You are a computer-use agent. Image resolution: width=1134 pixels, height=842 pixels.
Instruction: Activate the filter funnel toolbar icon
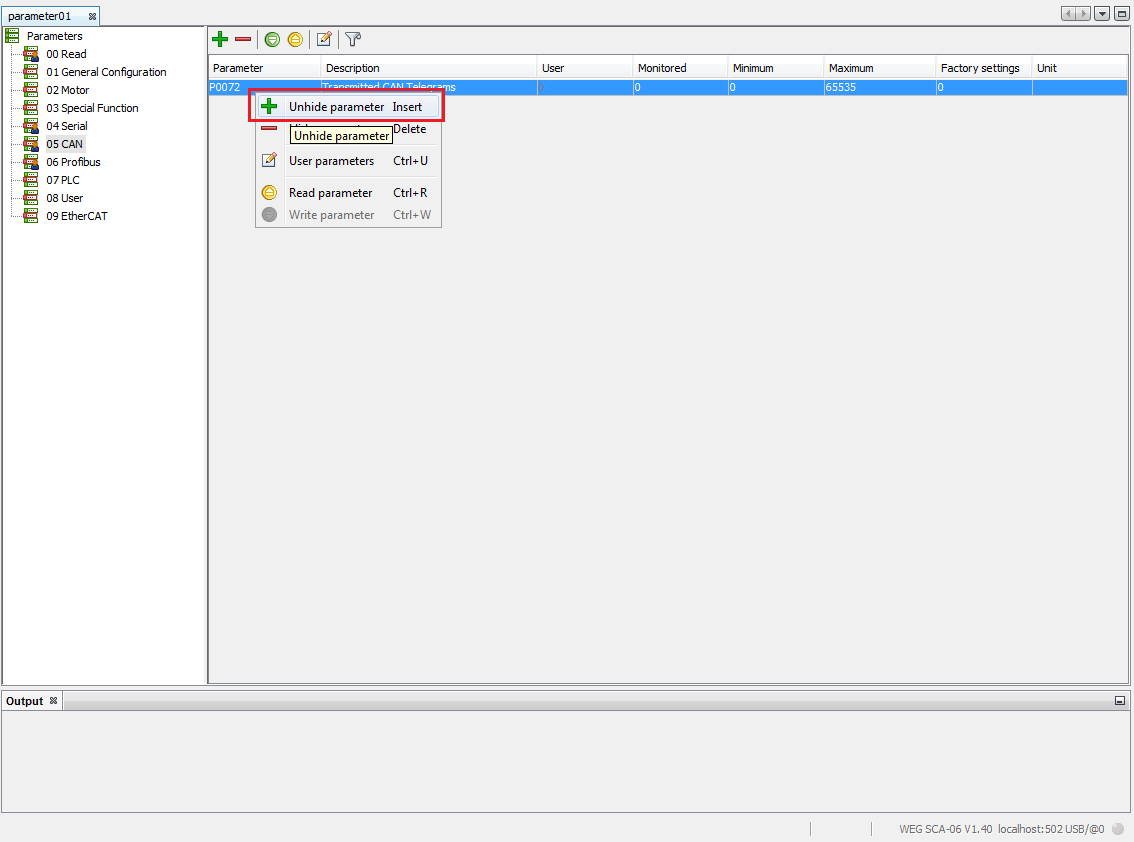point(351,39)
